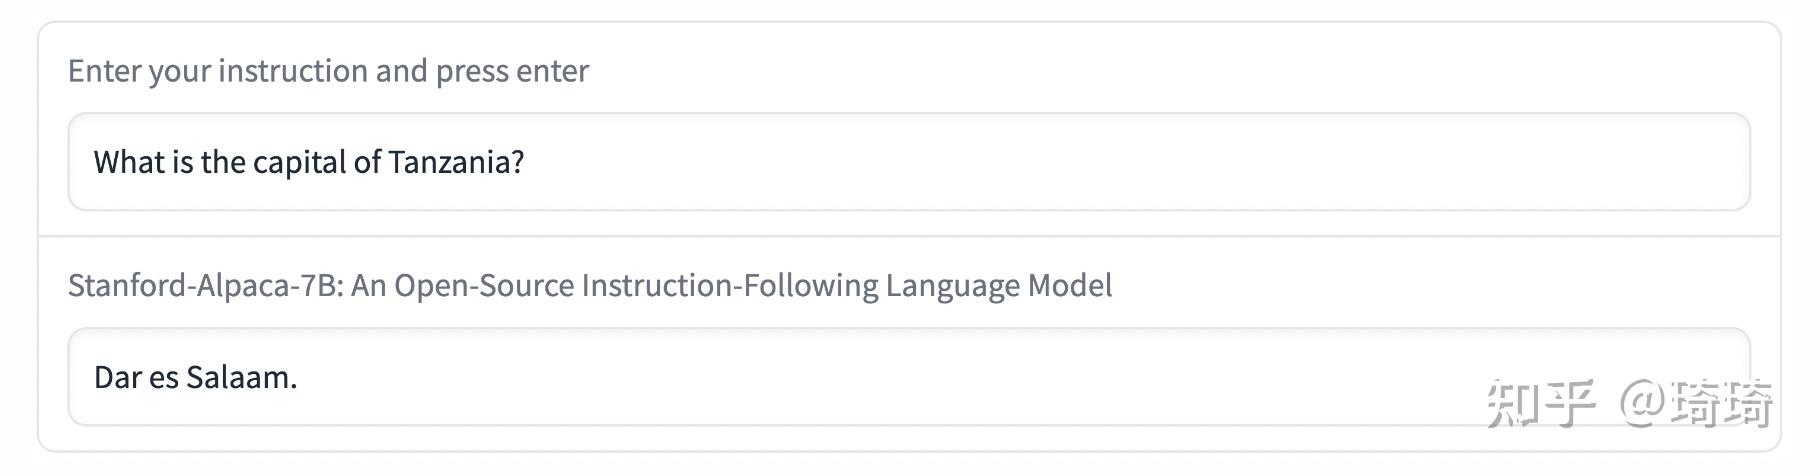
Task: Click the word "capital" in the instruction
Action: click(x=299, y=162)
